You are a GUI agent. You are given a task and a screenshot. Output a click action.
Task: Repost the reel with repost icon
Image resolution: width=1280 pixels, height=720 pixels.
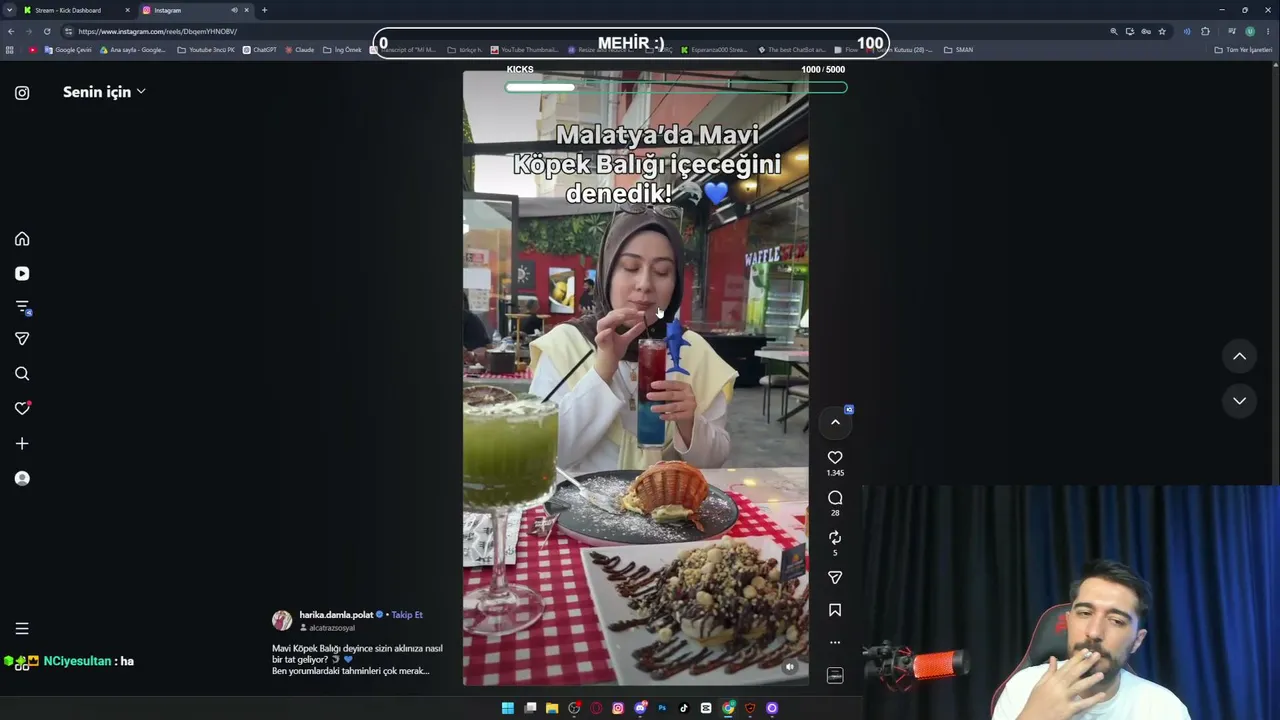[835, 538]
